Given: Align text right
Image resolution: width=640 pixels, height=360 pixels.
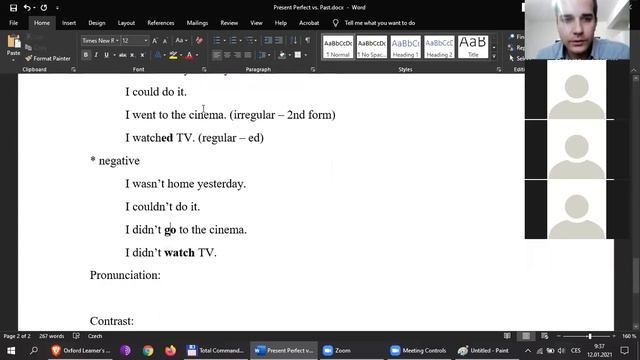Looking at the screenshot, I should pos(238,55).
